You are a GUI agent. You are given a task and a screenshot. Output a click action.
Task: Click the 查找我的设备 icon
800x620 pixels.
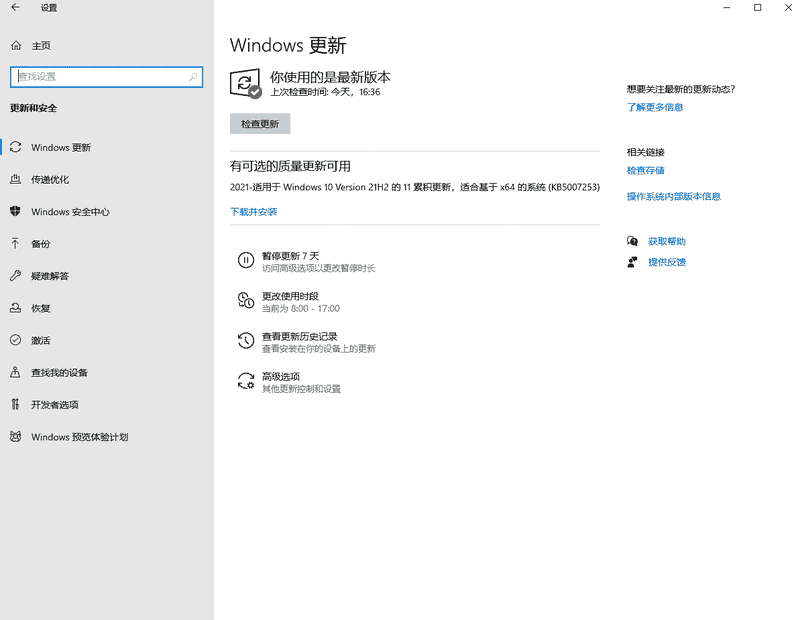pyautogui.click(x=16, y=372)
